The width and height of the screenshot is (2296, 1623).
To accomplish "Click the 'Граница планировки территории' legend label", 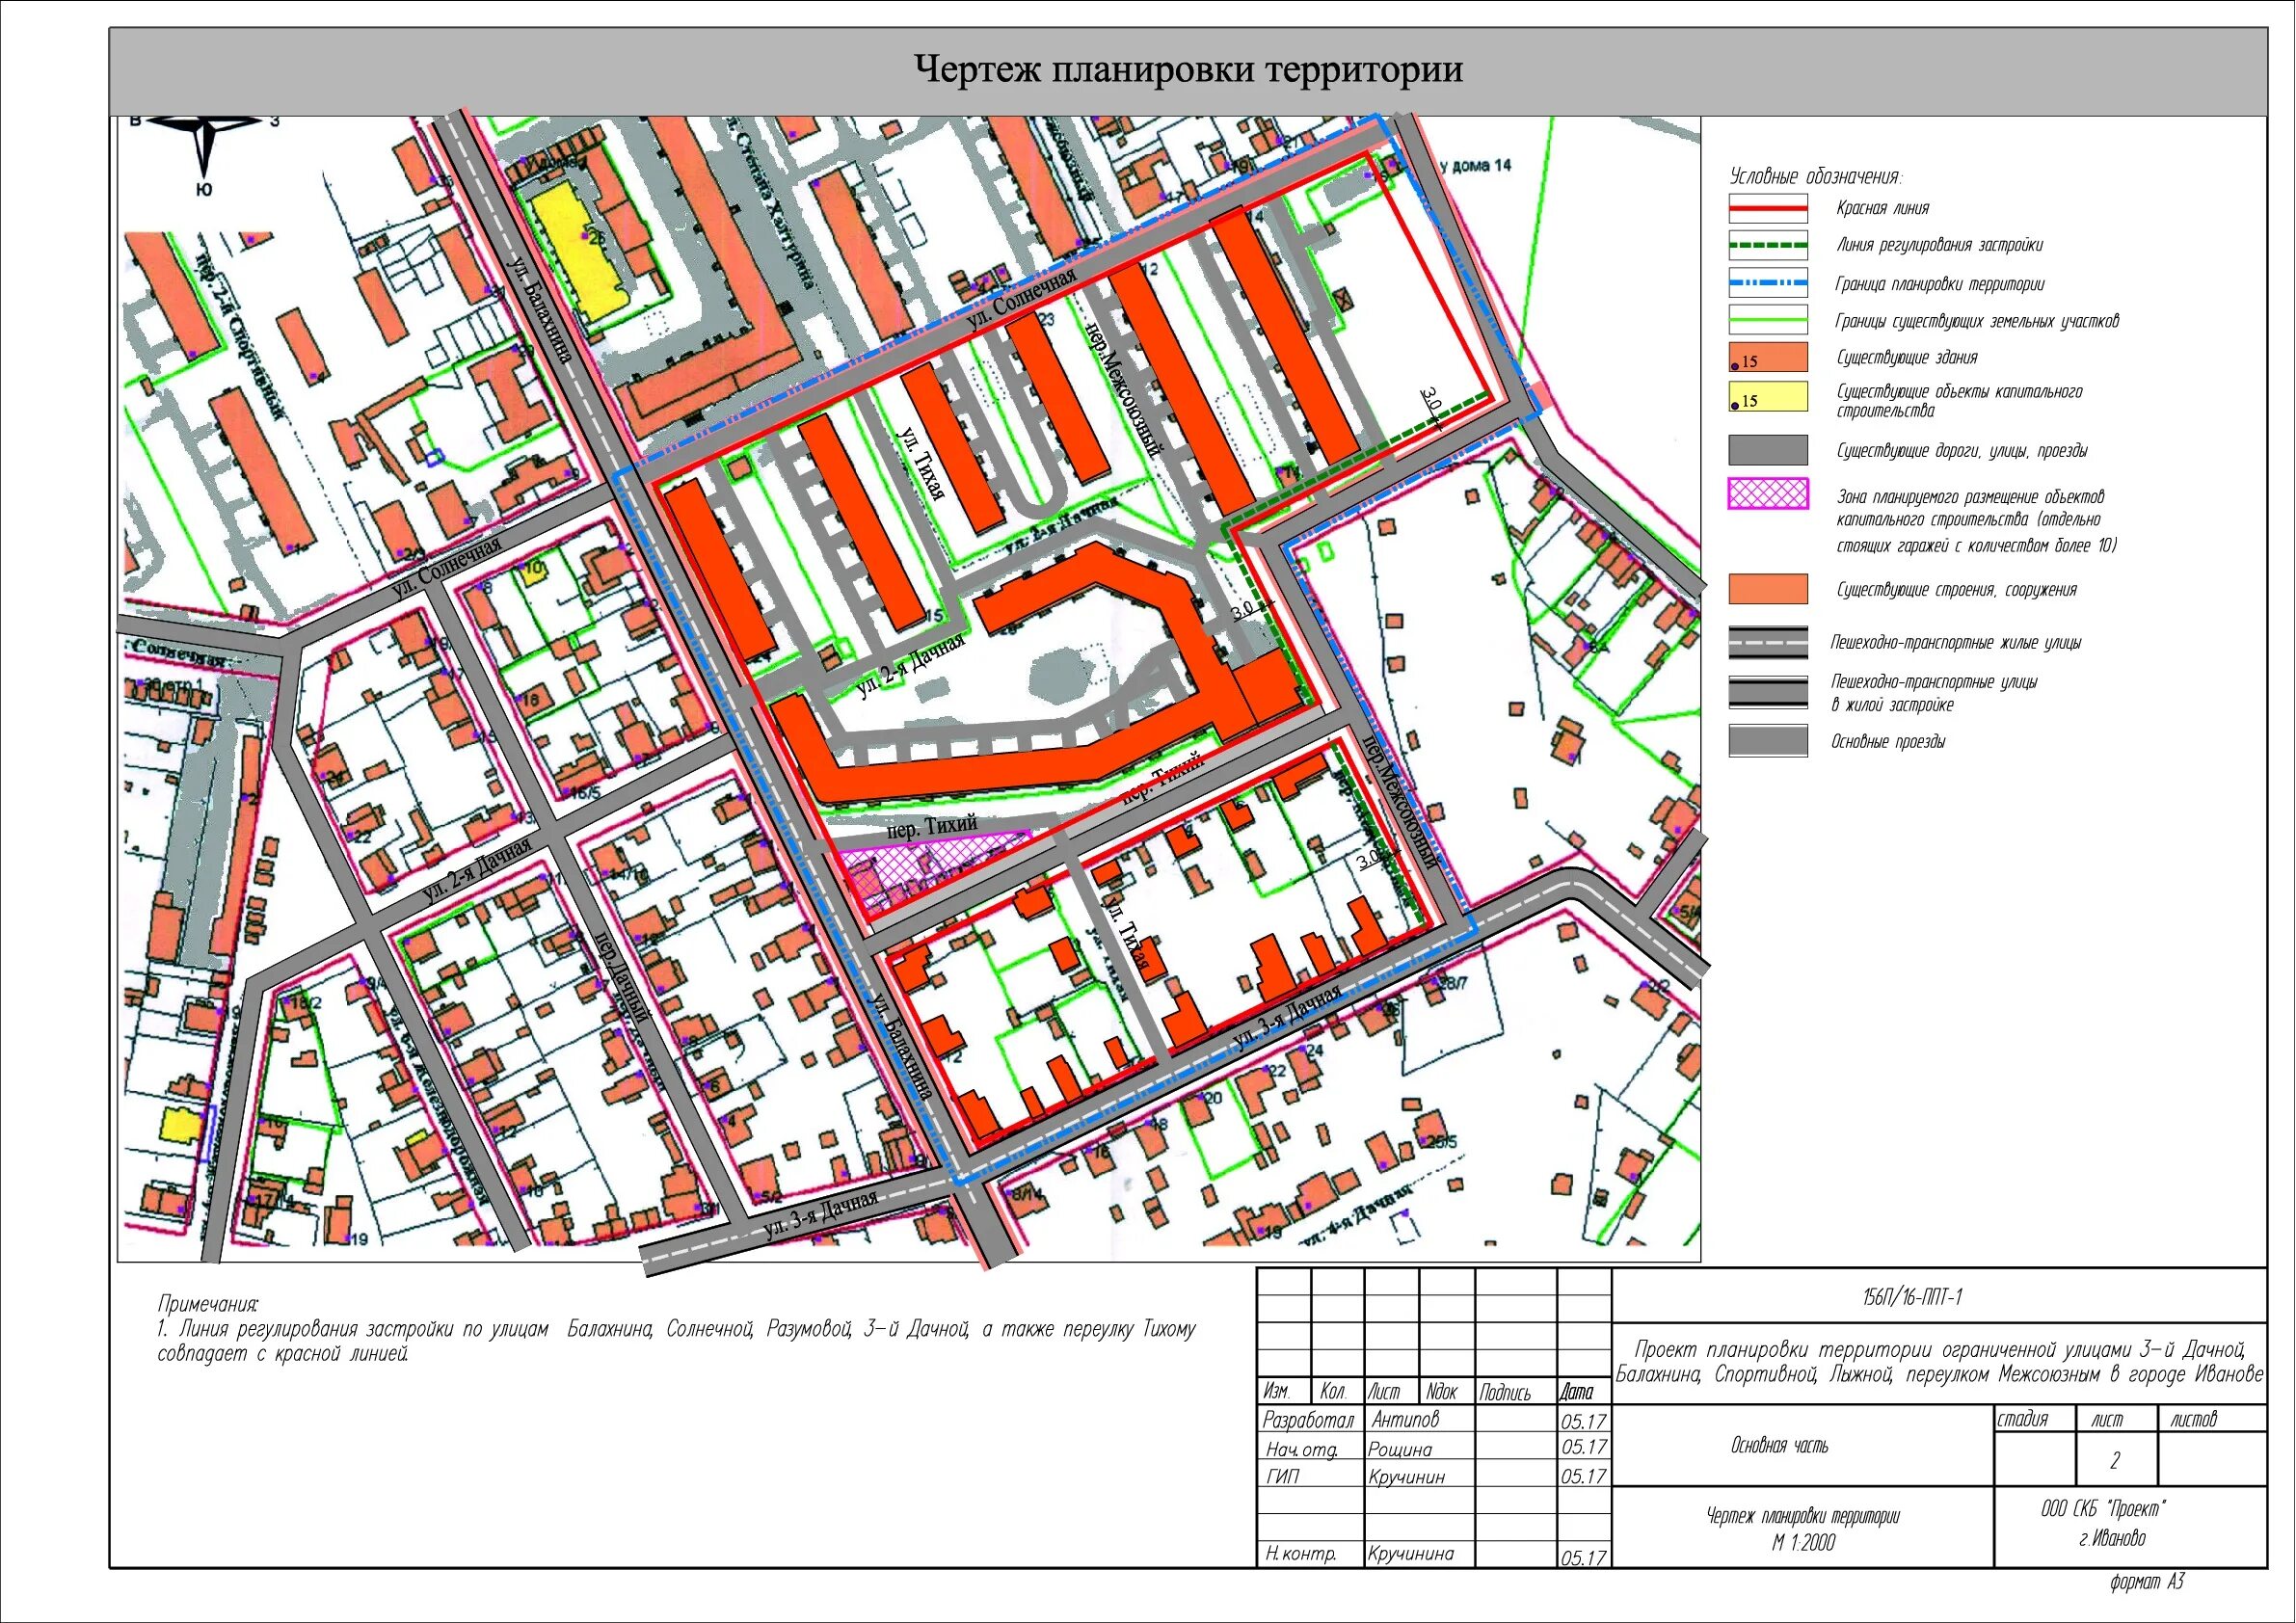I will [1940, 284].
